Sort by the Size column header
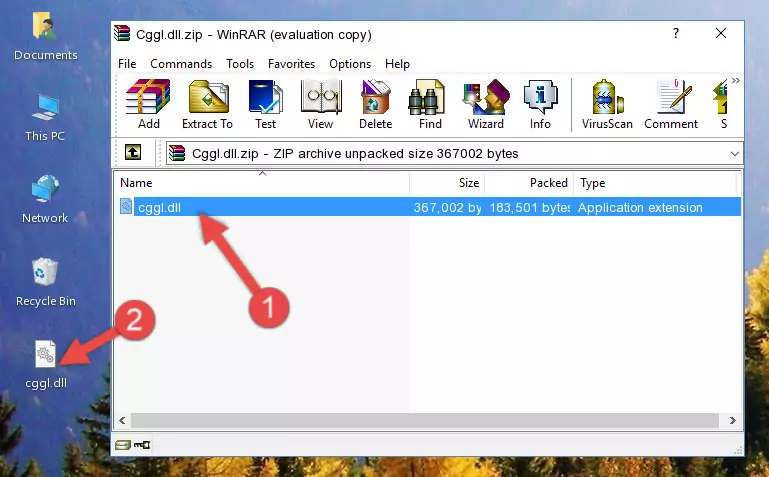Viewport: 769px width, 477px height. 447,183
